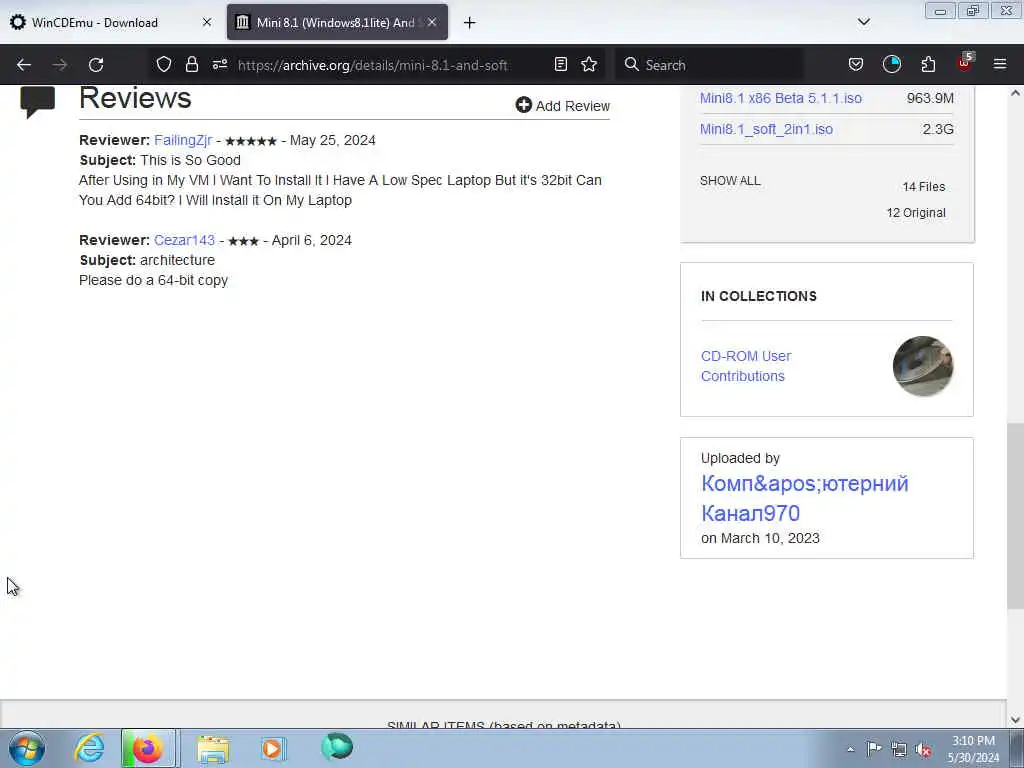The width and height of the screenshot is (1024, 768).
Task: Open the Firefox hamburger application menu
Action: coord(1000,64)
